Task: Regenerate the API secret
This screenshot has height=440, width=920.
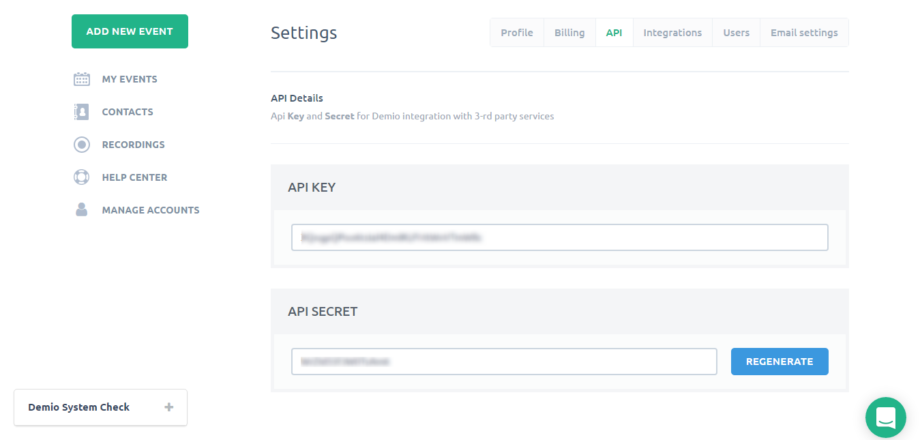Action: point(779,361)
